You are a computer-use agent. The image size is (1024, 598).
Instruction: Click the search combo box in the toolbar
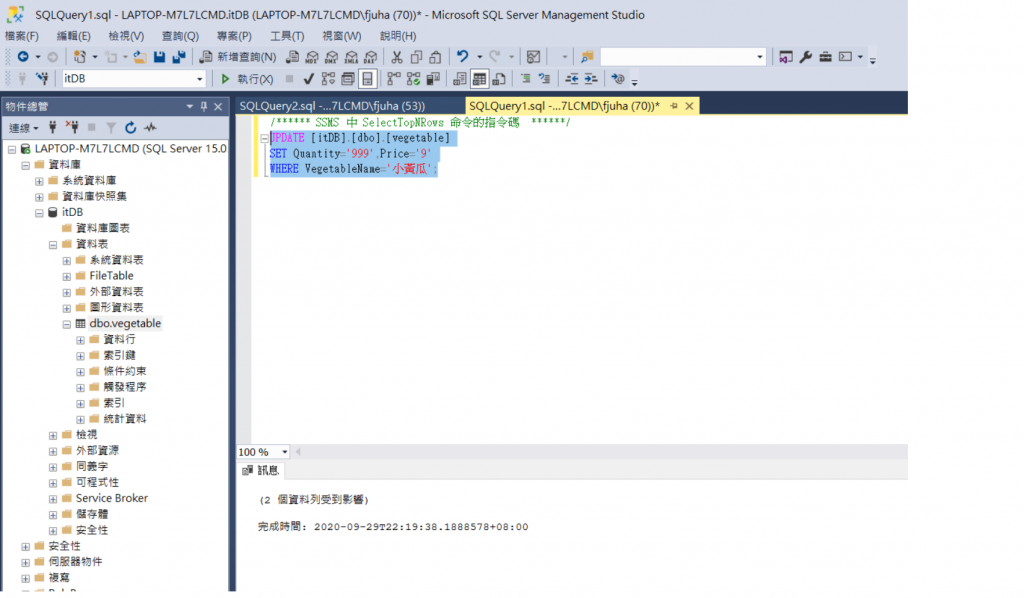point(683,57)
